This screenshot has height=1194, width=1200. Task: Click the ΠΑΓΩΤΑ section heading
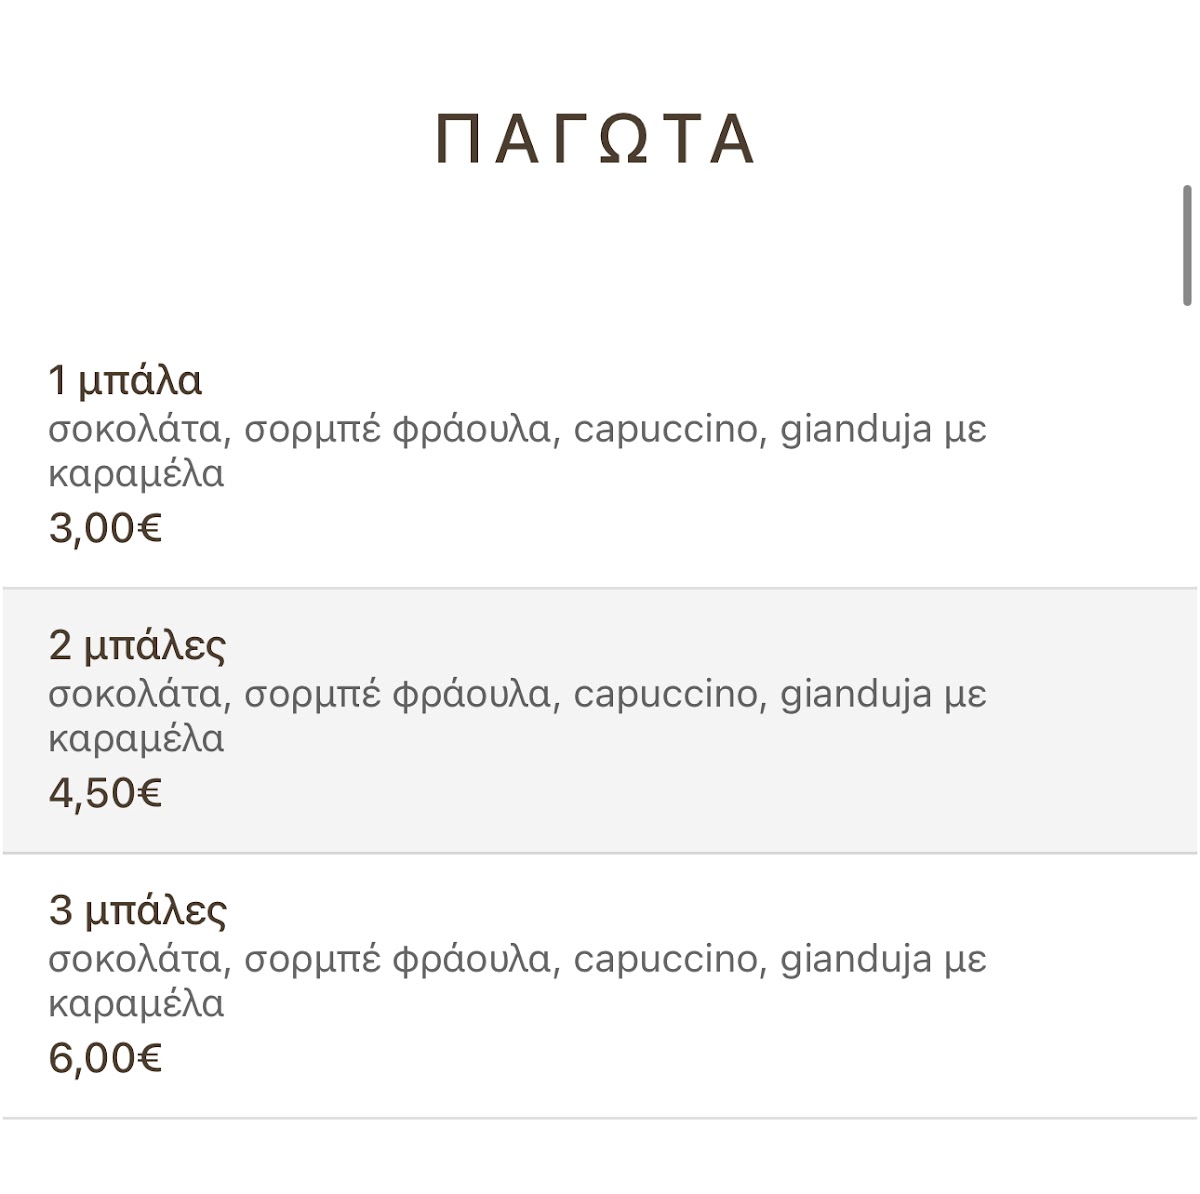pyautogui.click(x=595, y=139)
